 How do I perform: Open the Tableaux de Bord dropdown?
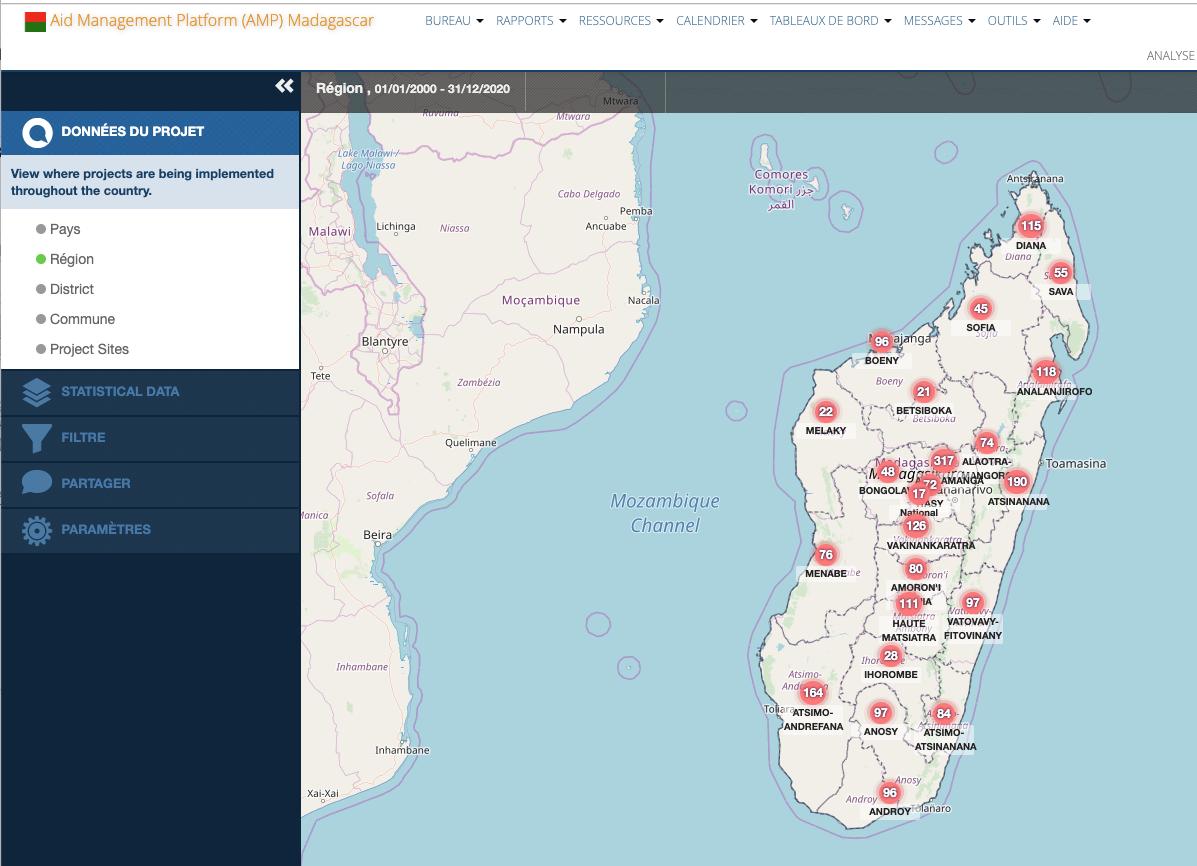[x=829, y=20]
